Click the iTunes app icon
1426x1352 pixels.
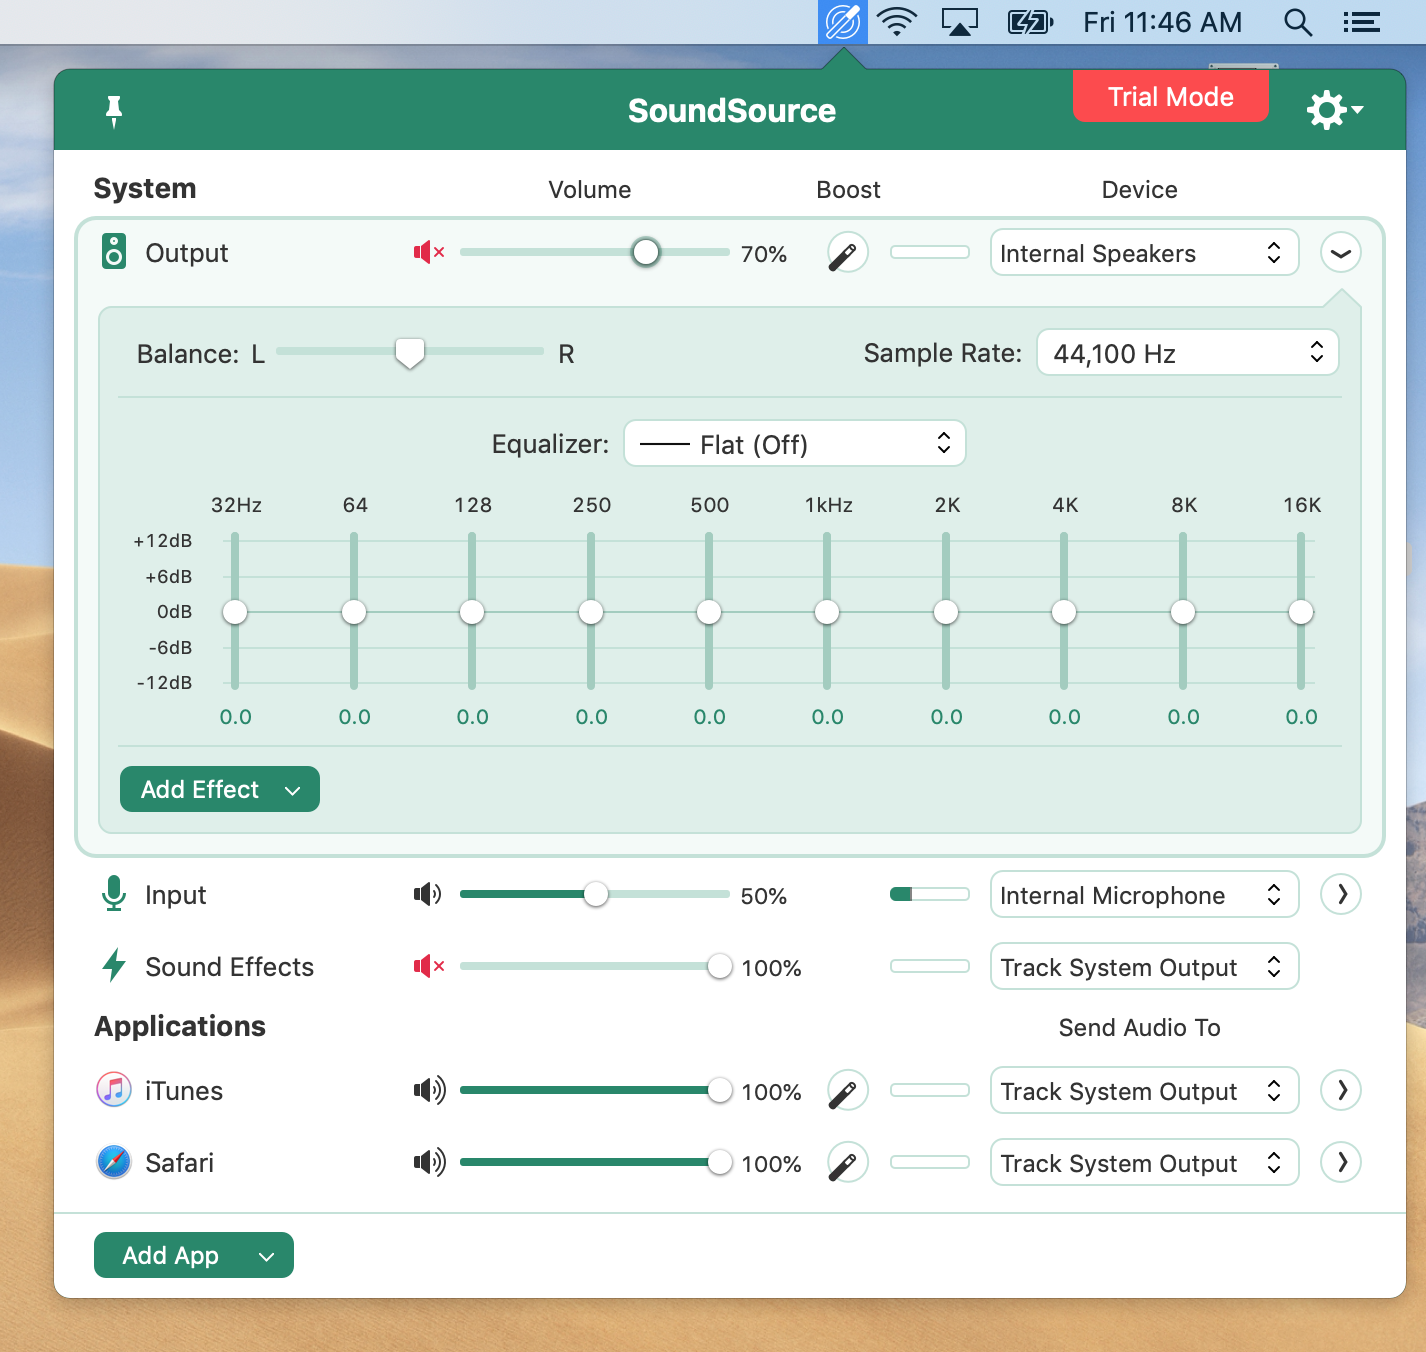pyautogui.click(x=114, y=1090)
